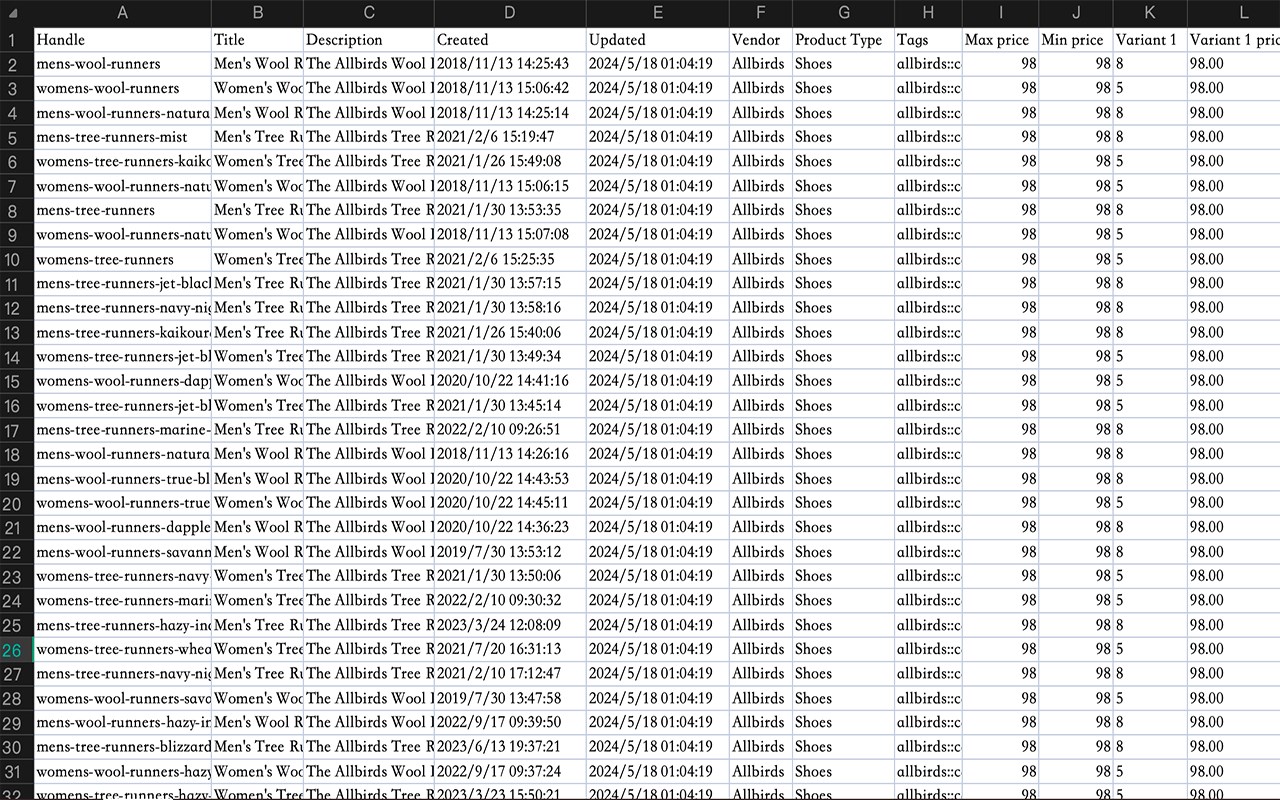
Task: Select created date '2020/10/22 14:41:16'
Action: 510,381
